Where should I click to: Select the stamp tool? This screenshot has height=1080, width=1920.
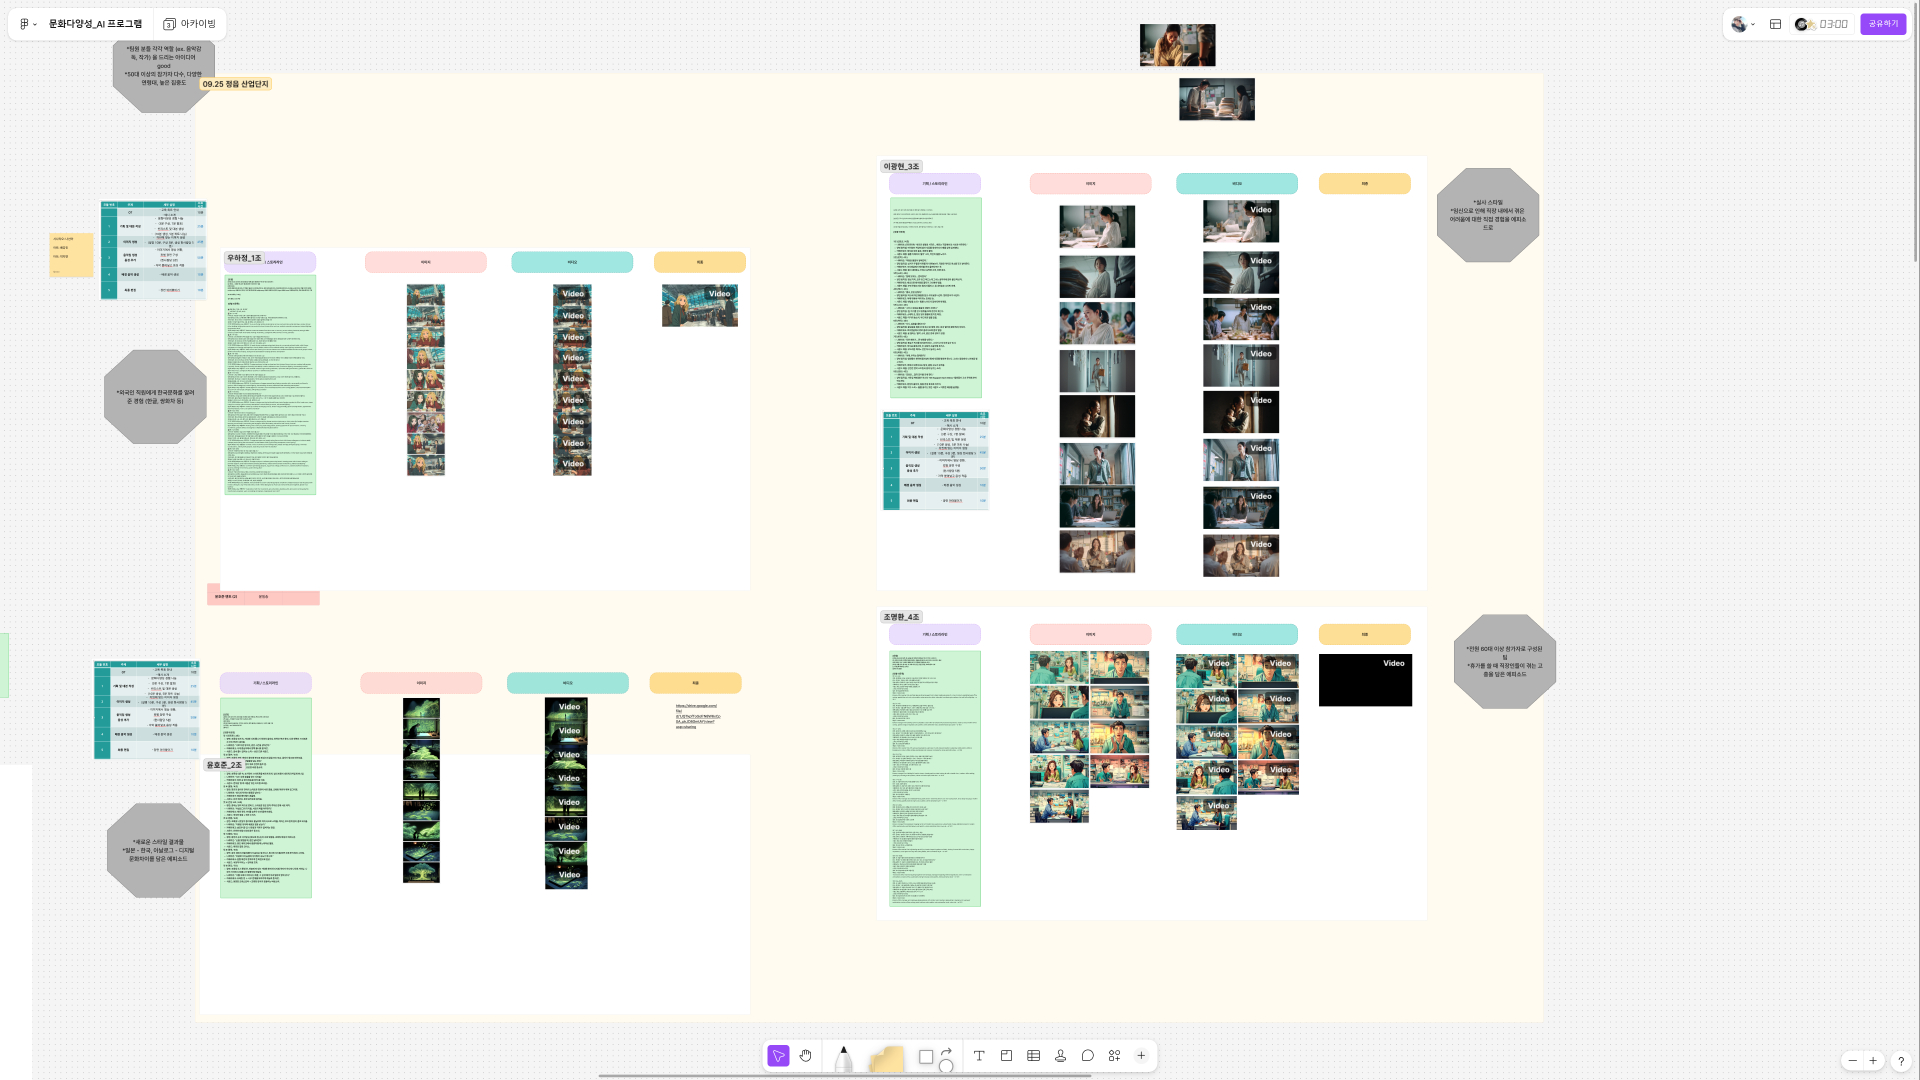pyautogui.click(x=1060, y=1055)
